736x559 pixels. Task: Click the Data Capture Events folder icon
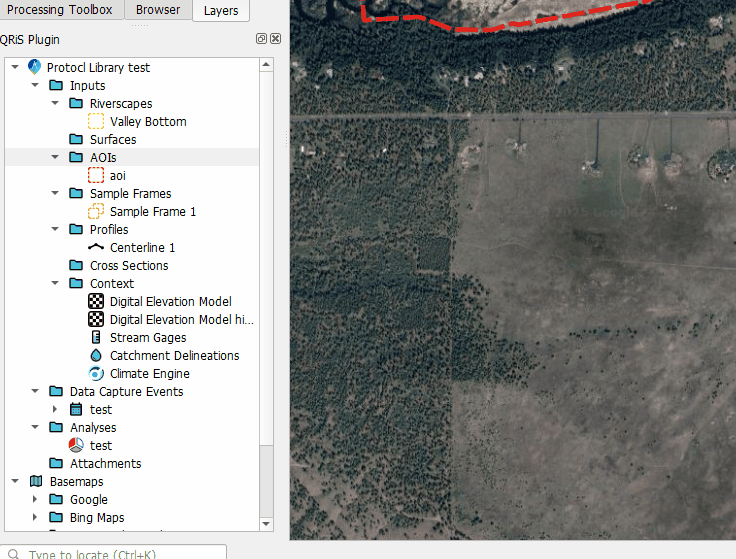(56, 391)
